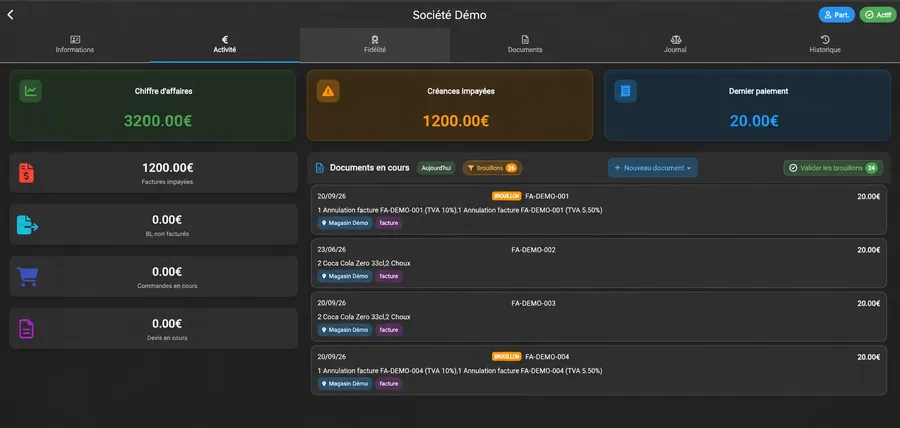Click the cyan export icon beside BL non facturés
The height and width of the screenshot is (428, 900).
click(x=27, y=225)
